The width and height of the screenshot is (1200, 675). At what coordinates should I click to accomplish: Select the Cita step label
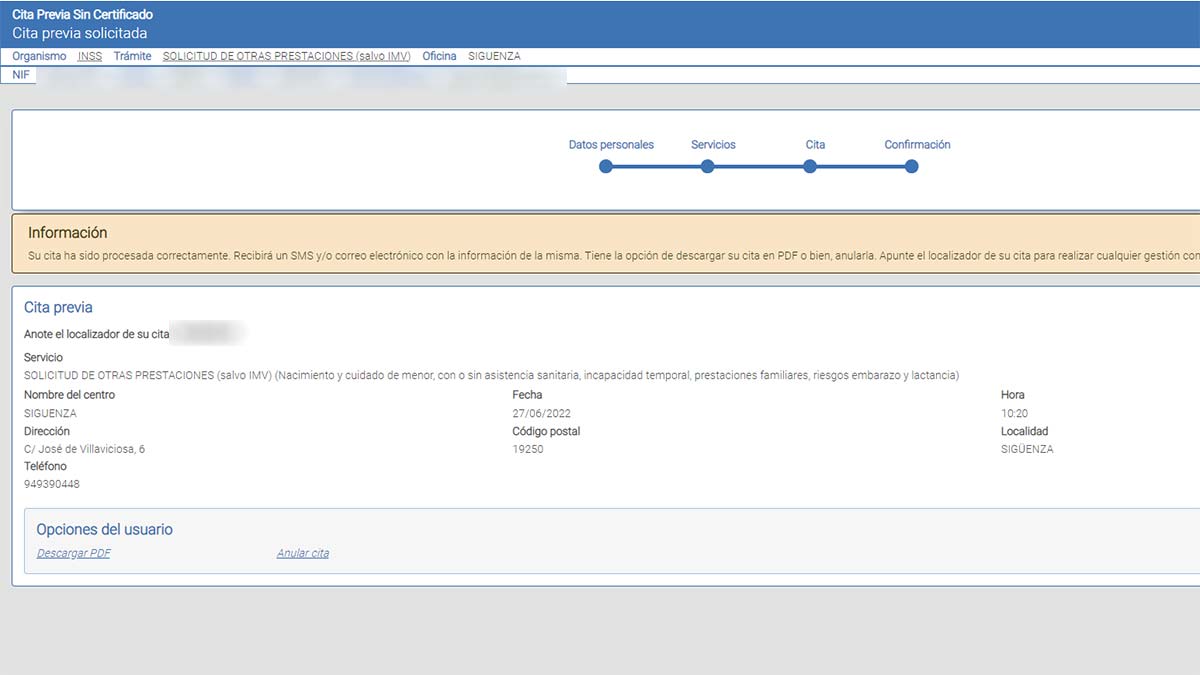tap(815, 145)
